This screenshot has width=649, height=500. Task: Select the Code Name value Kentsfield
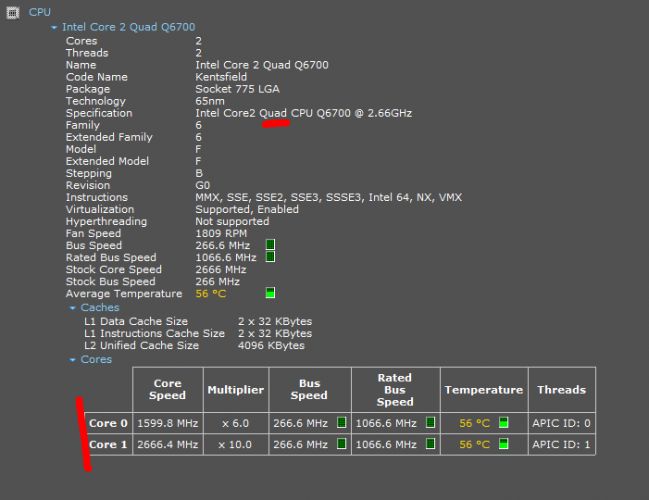(x=221, y=77)
